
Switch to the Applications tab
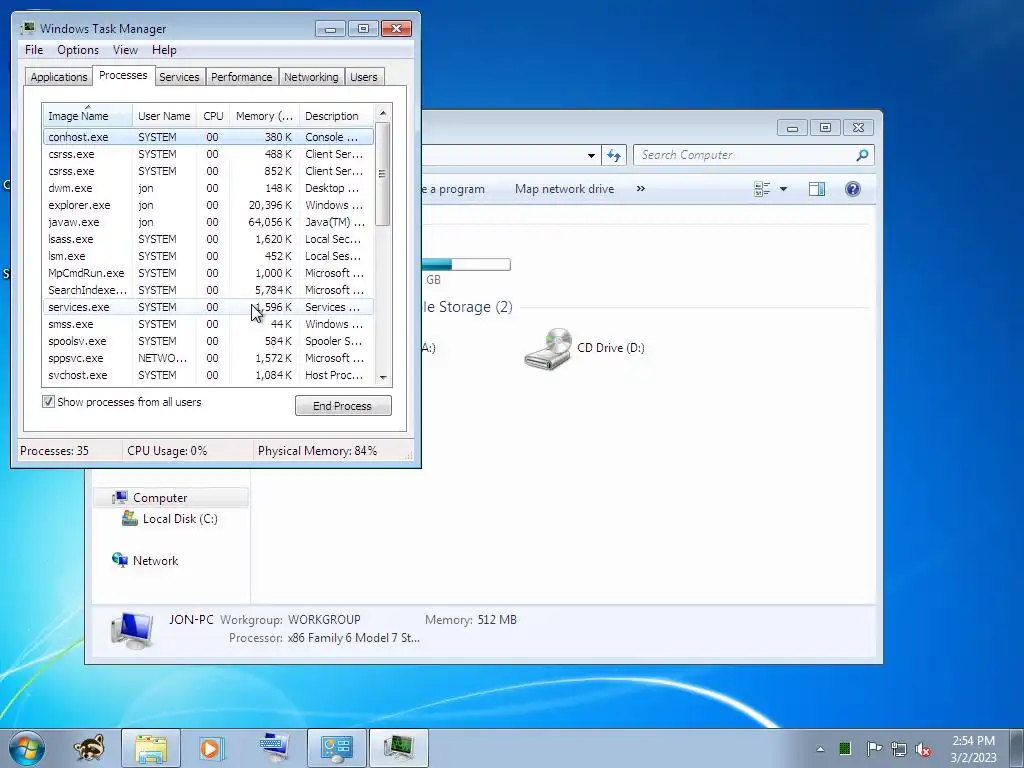[59, 77]
